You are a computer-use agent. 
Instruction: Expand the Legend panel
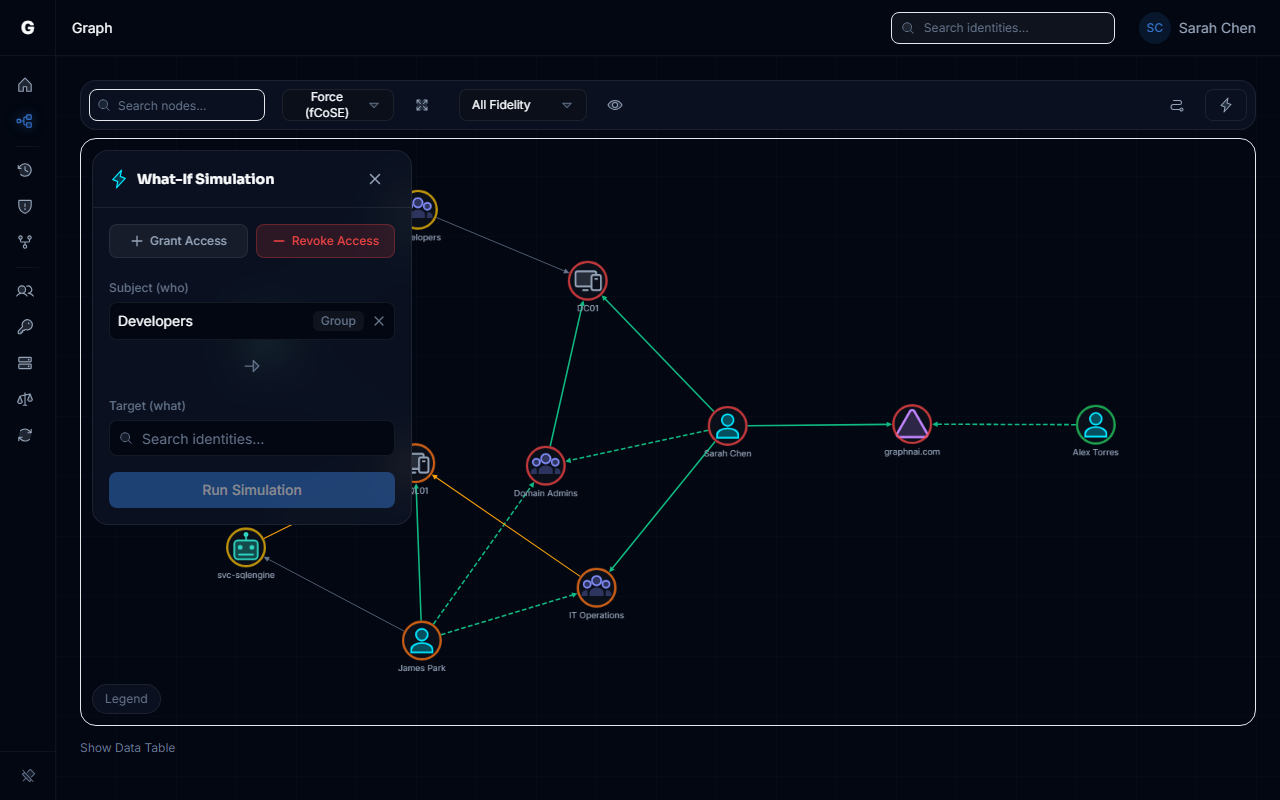pos(126,699)
